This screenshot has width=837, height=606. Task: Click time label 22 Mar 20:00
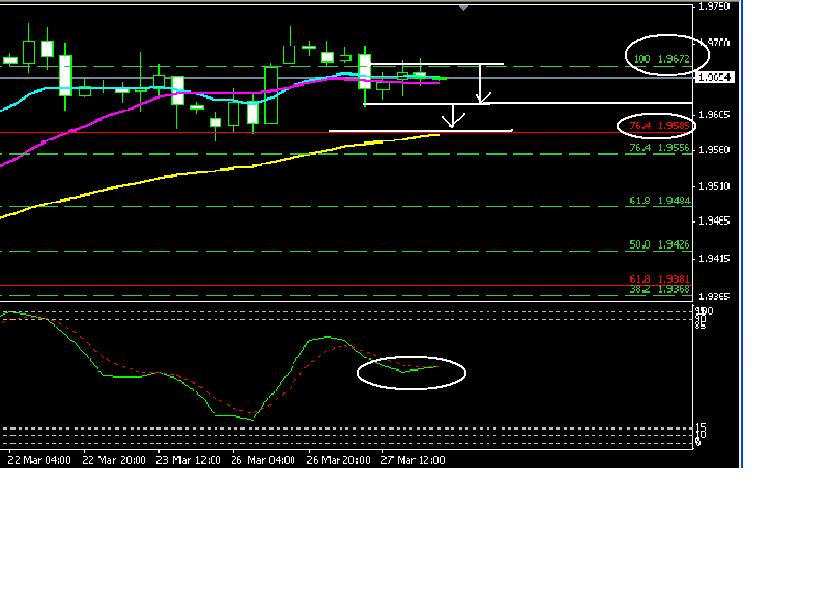click(x=114, y=460)
